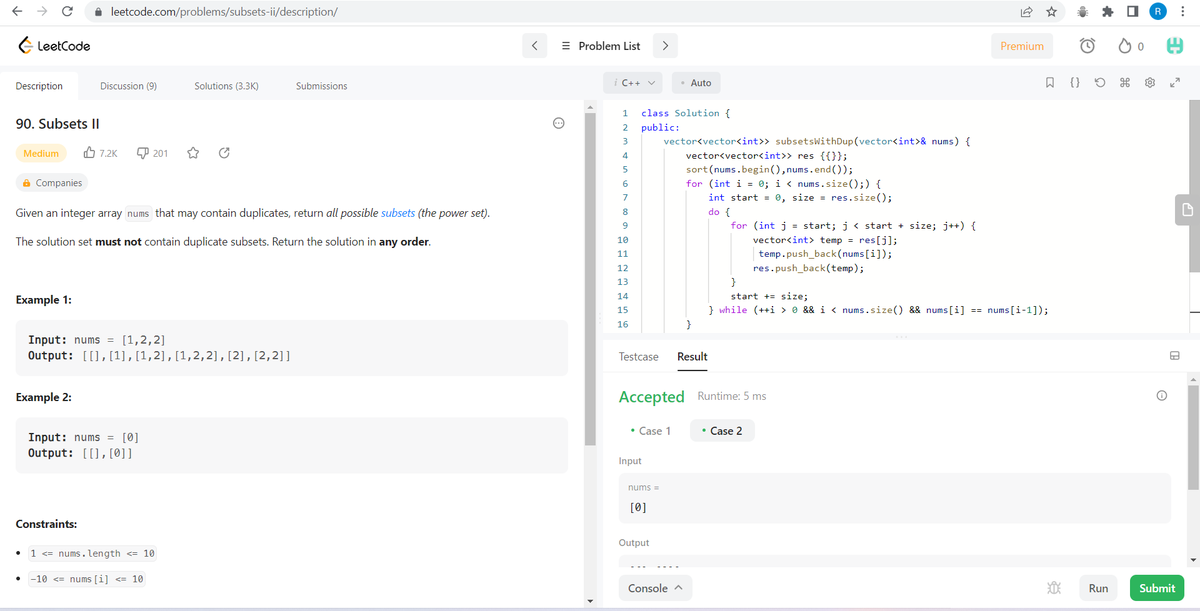
Task: Format code using the curly braces icon
Action: (x=1074, y=83)
